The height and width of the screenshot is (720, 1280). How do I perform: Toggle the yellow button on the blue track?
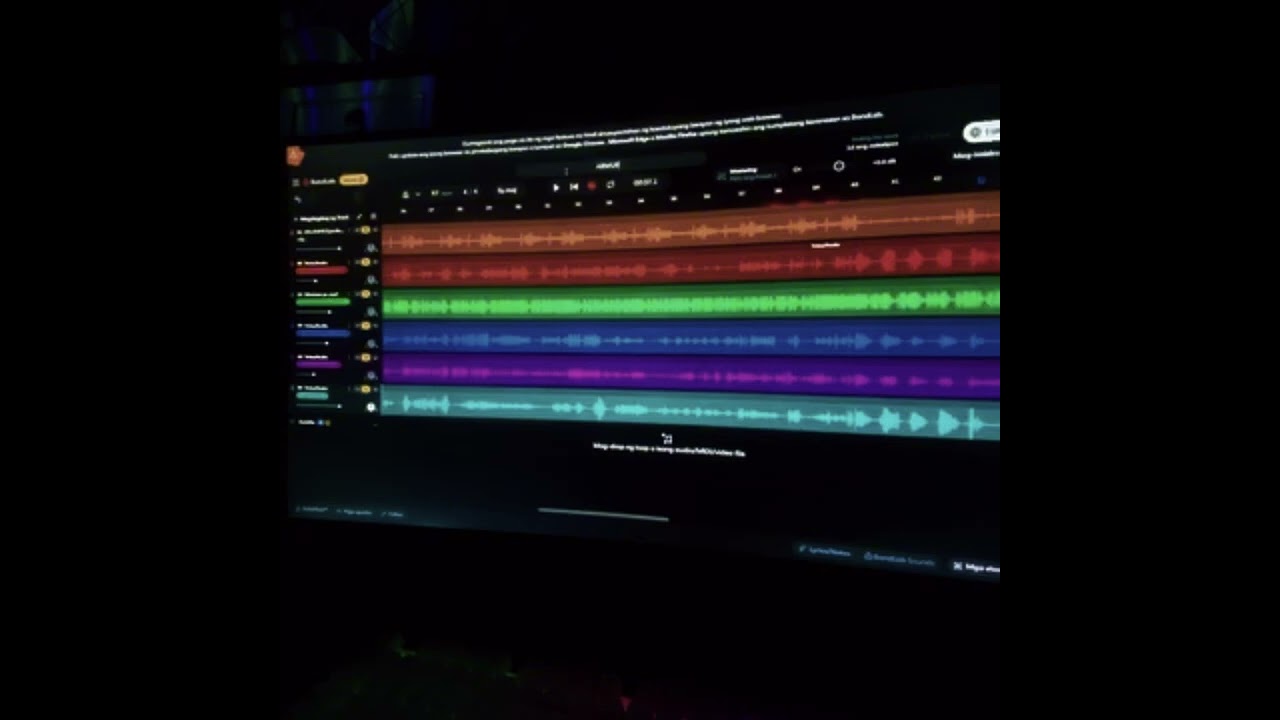[365, 325]
